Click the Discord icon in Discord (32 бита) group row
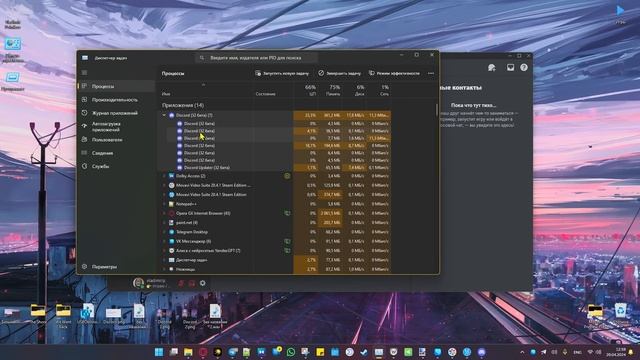640x360 pixels. coord(172,116)
